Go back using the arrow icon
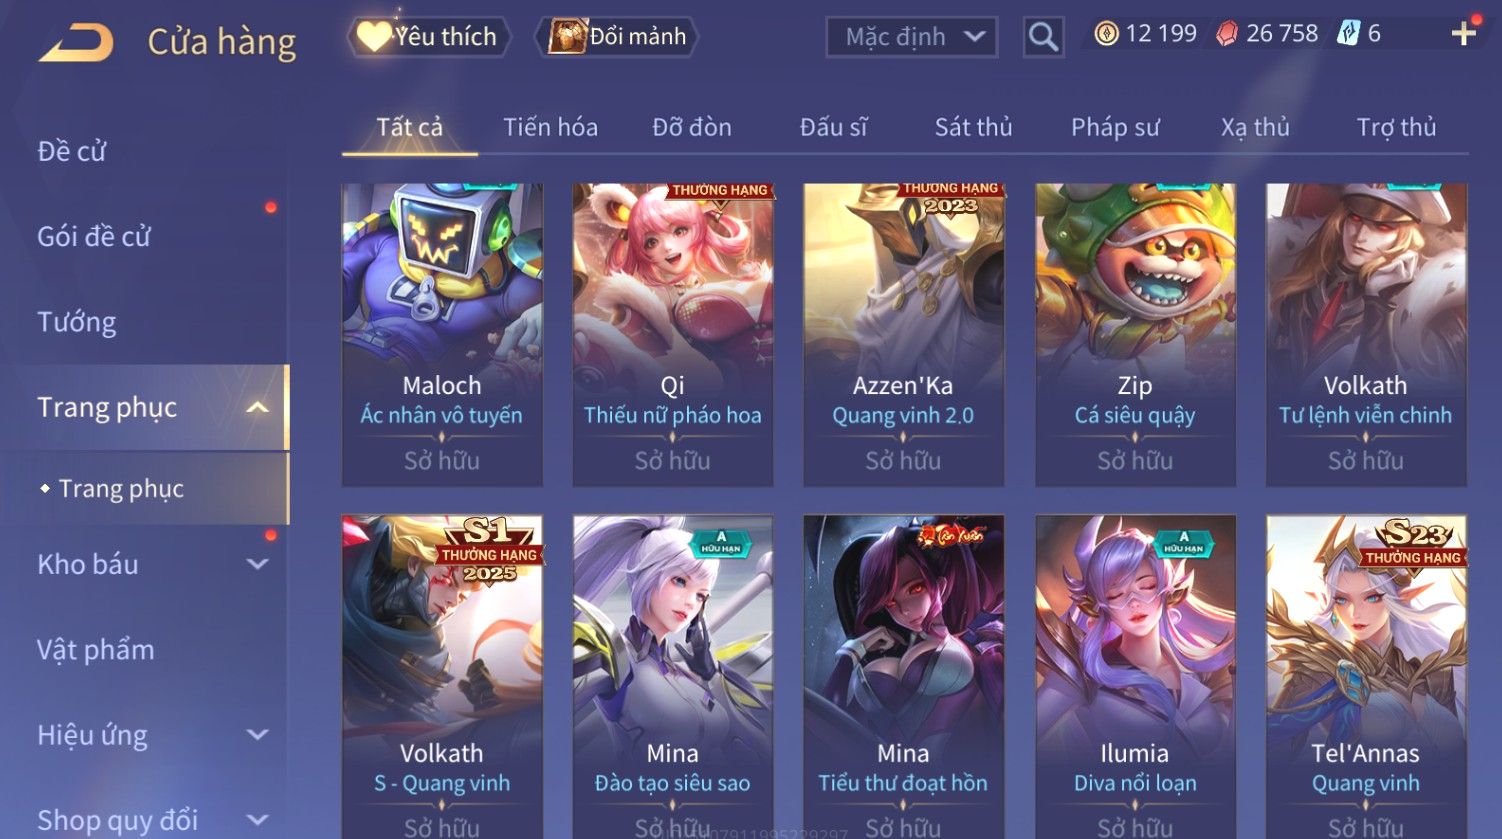The width and height of the screenshot is (1502, 839). point(76,43)
